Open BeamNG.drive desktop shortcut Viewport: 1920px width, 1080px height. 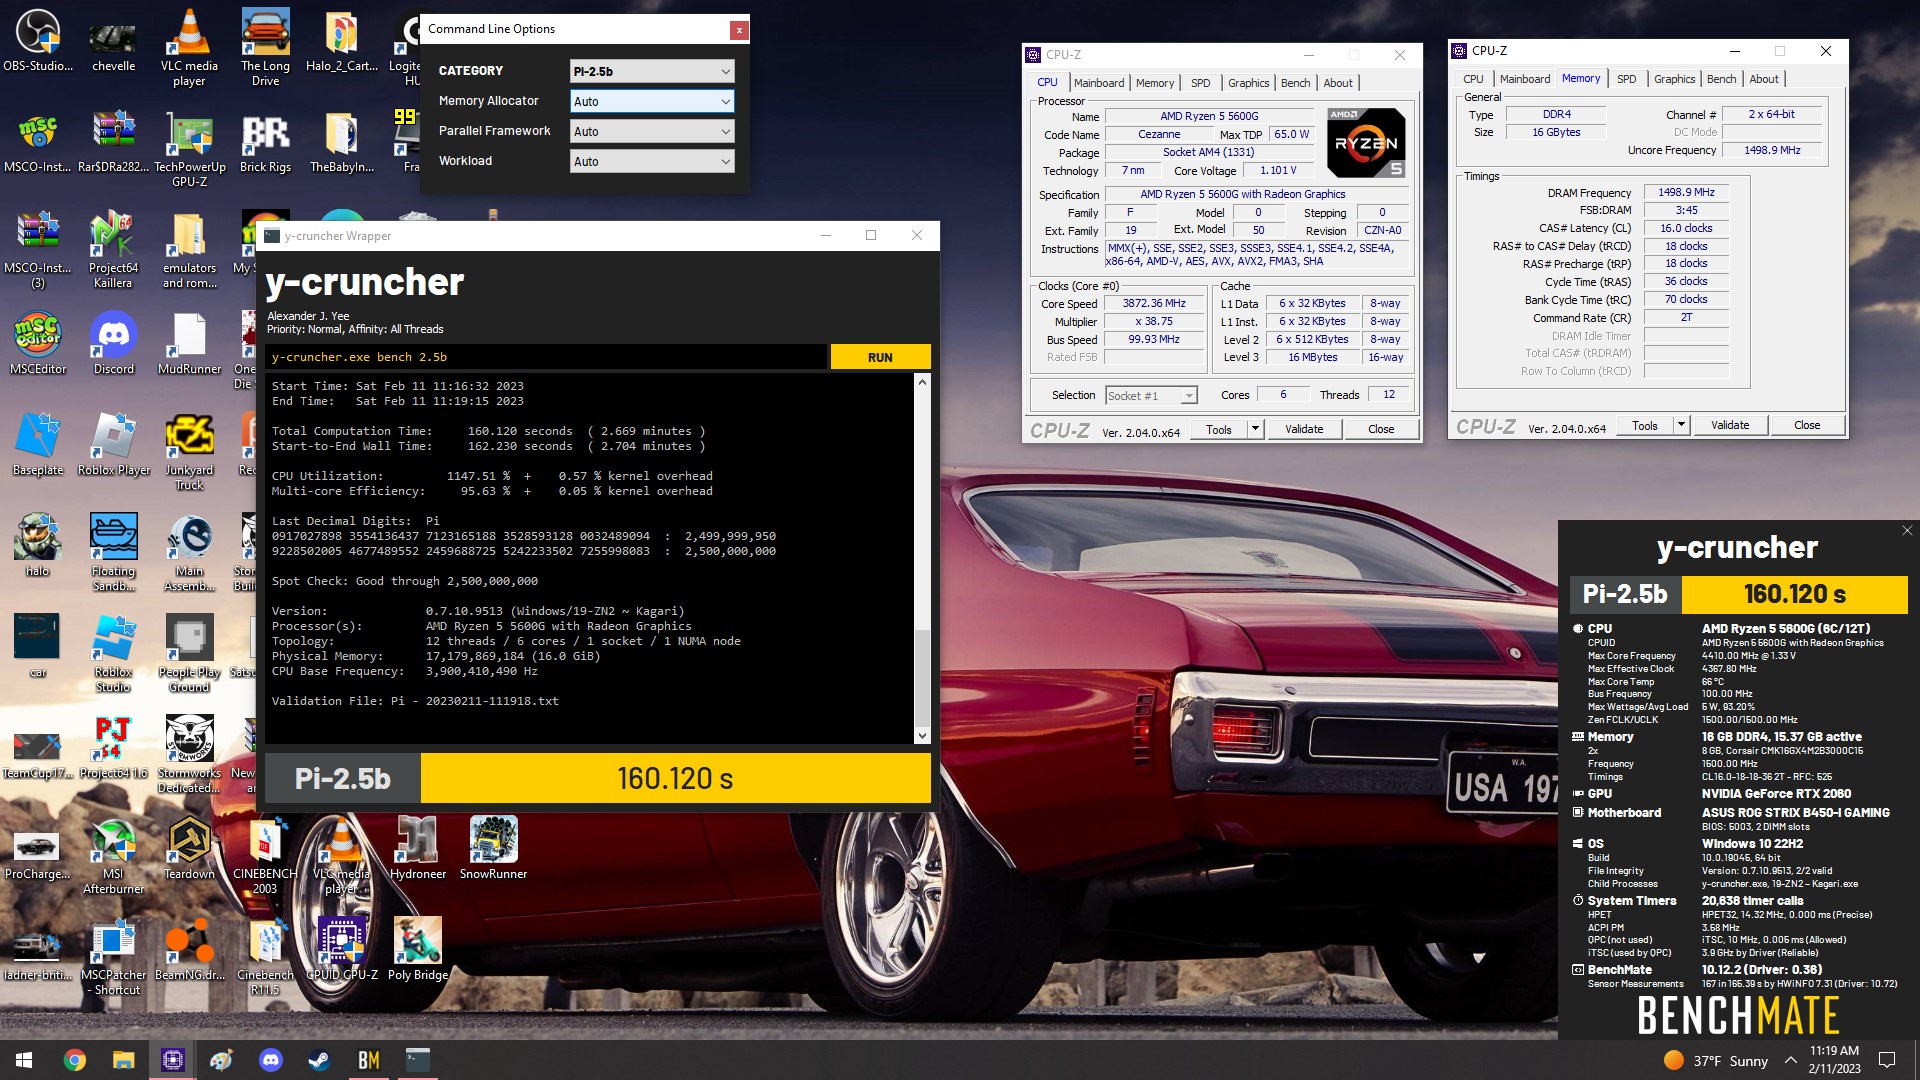[x=189, y=949]
